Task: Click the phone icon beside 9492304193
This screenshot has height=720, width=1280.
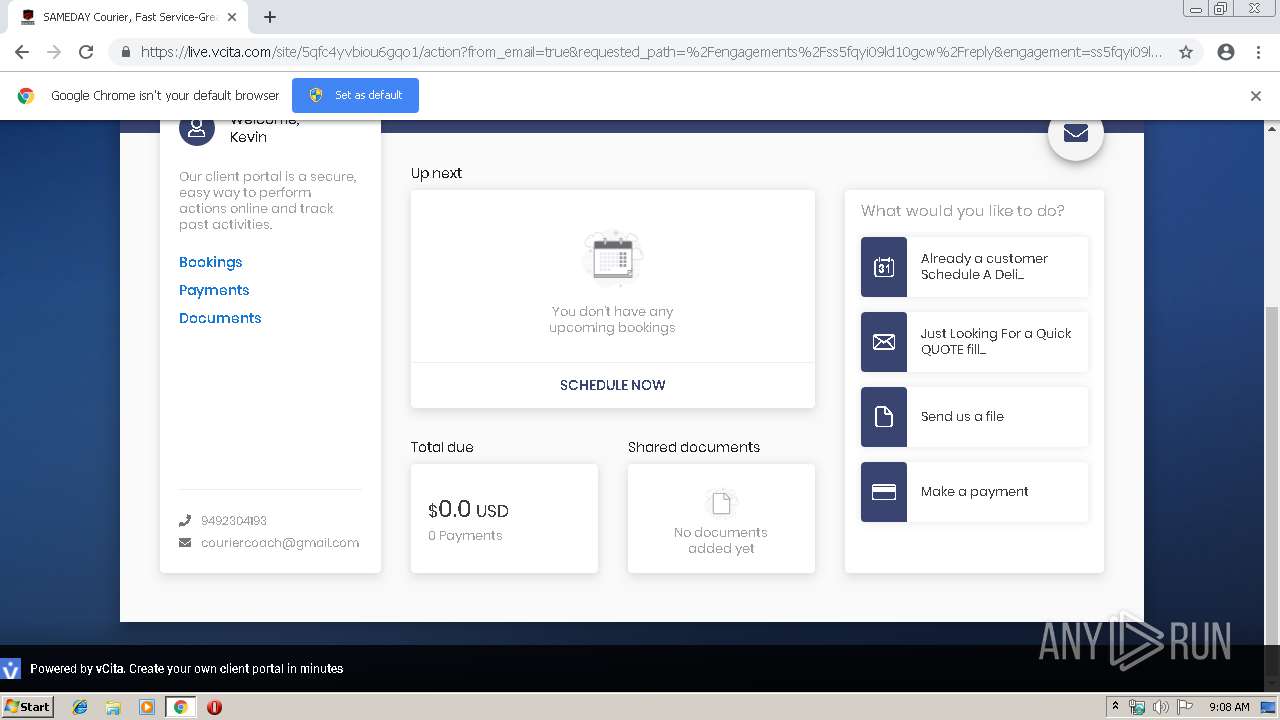Action: 185,520
